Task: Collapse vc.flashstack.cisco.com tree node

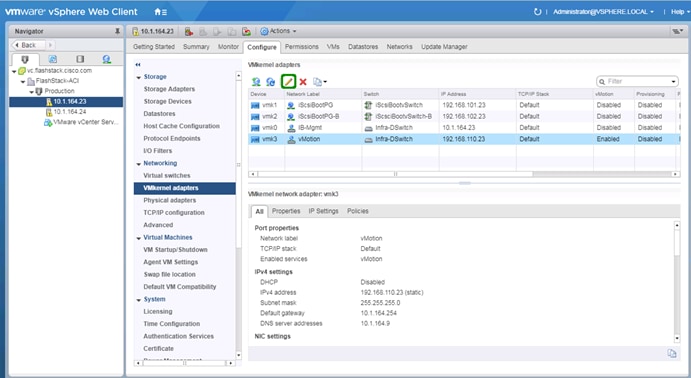Action: pos(14,71)
